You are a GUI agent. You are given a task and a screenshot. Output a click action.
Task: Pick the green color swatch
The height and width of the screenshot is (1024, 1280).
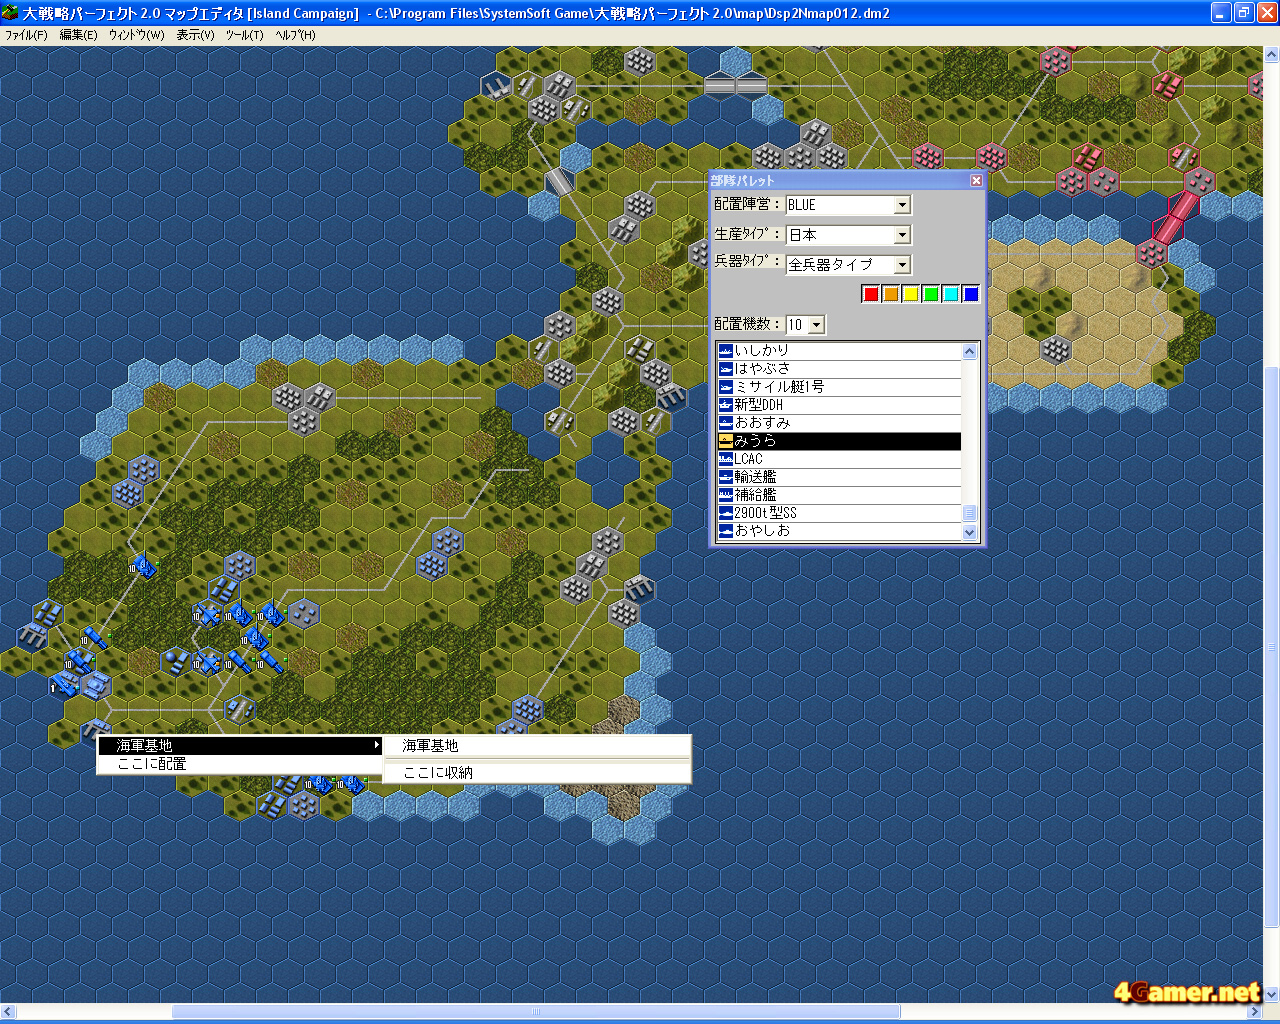pyautogui.click(x=931, y=294)
